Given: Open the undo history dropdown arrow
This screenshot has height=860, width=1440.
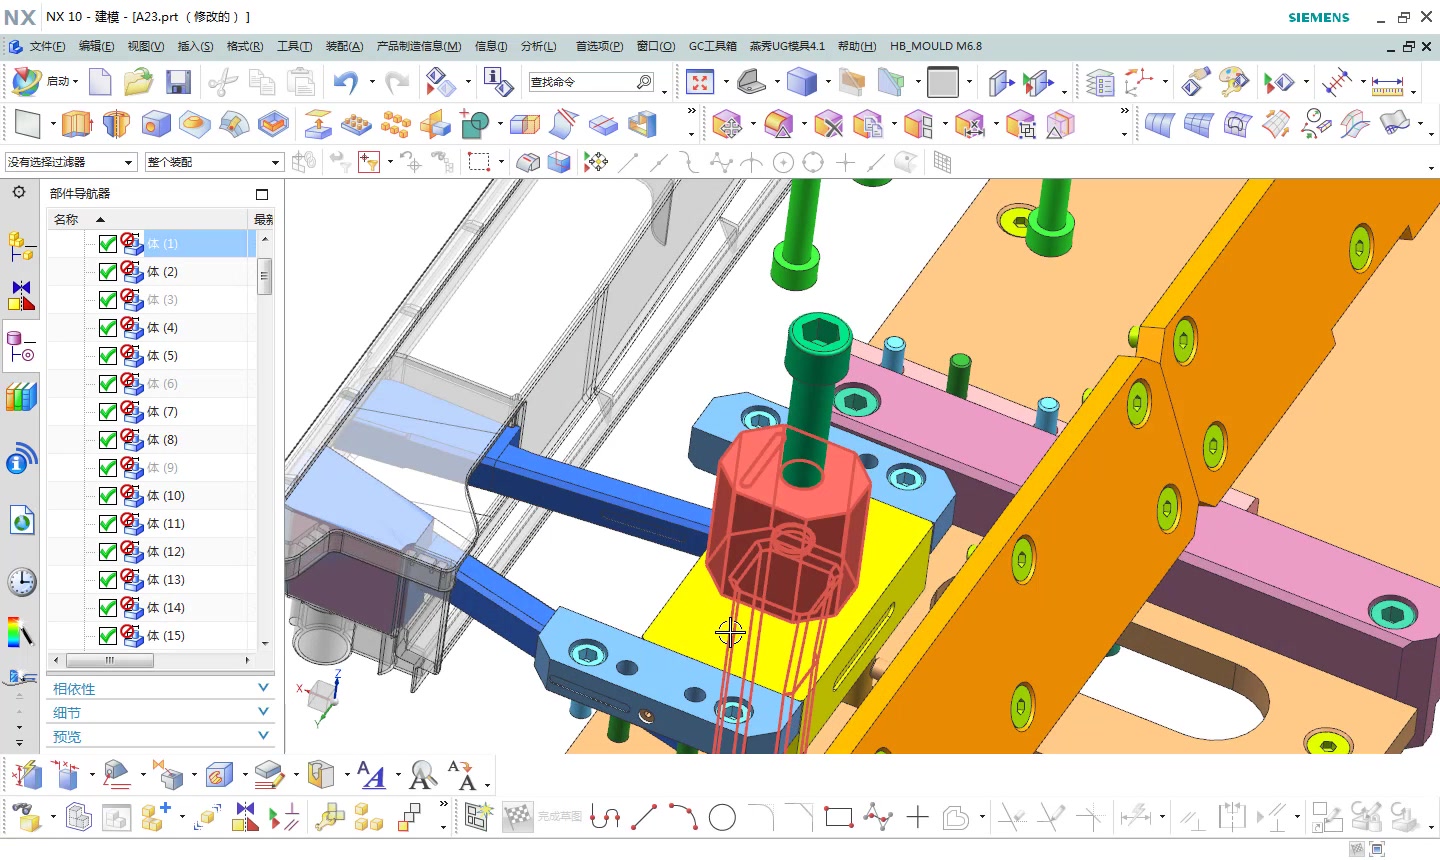Looking at the screenshot, I should 372,82.
